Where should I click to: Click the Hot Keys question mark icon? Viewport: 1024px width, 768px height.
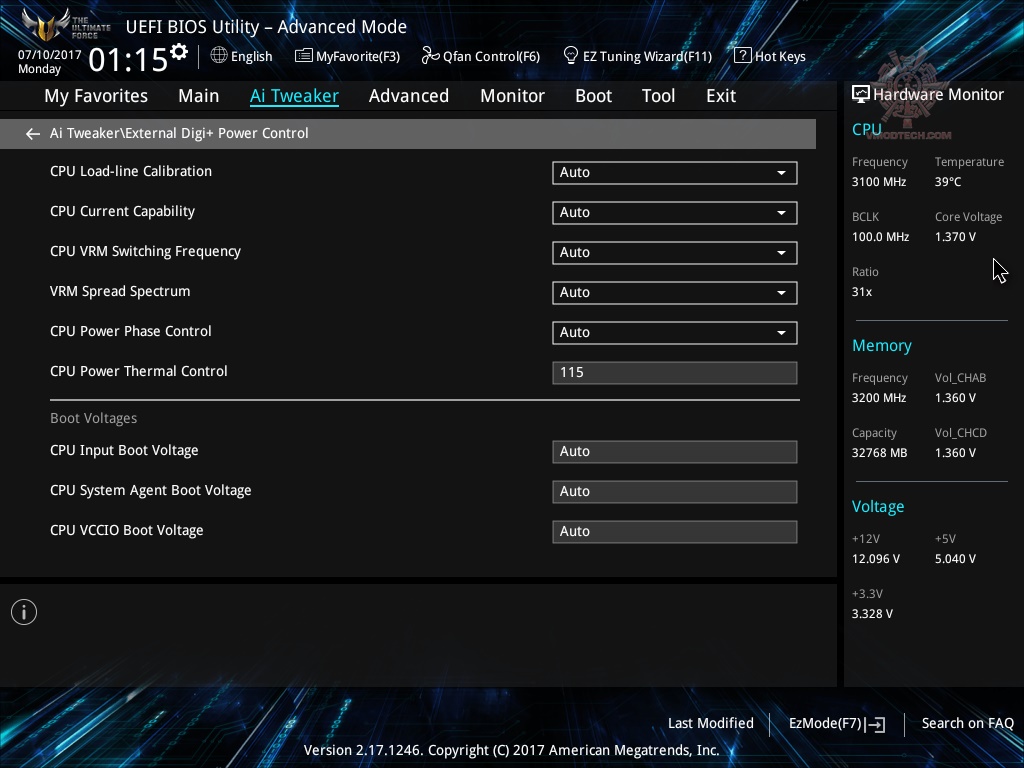point(743,56)
